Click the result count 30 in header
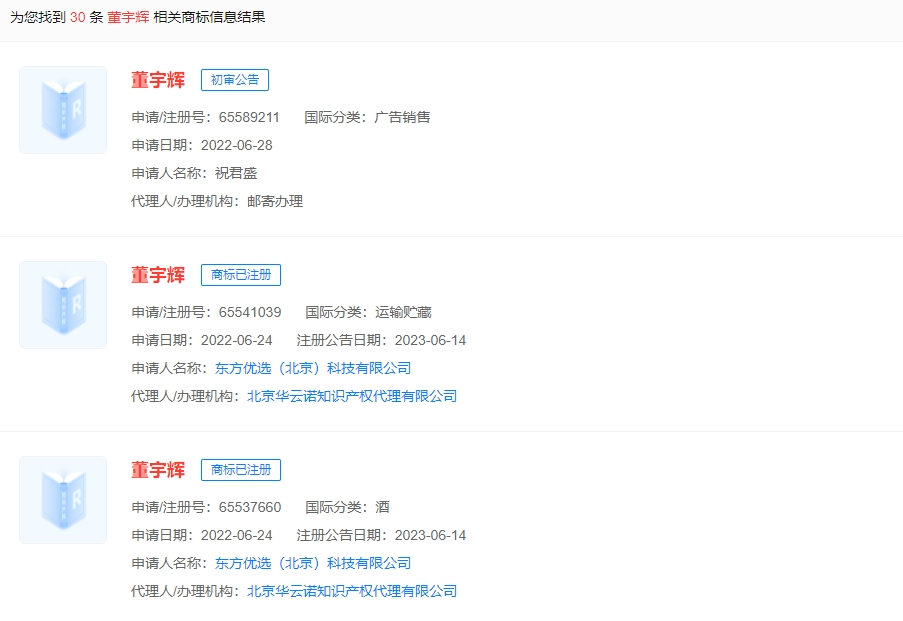Screen dimensions: 903x621 [78, 17]
